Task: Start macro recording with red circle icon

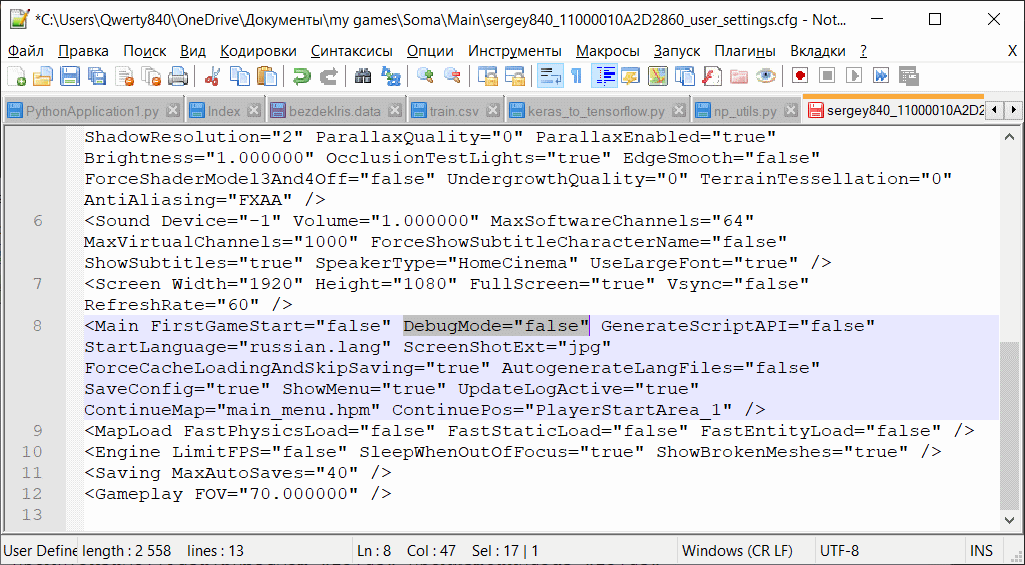Action: point(799,77)
